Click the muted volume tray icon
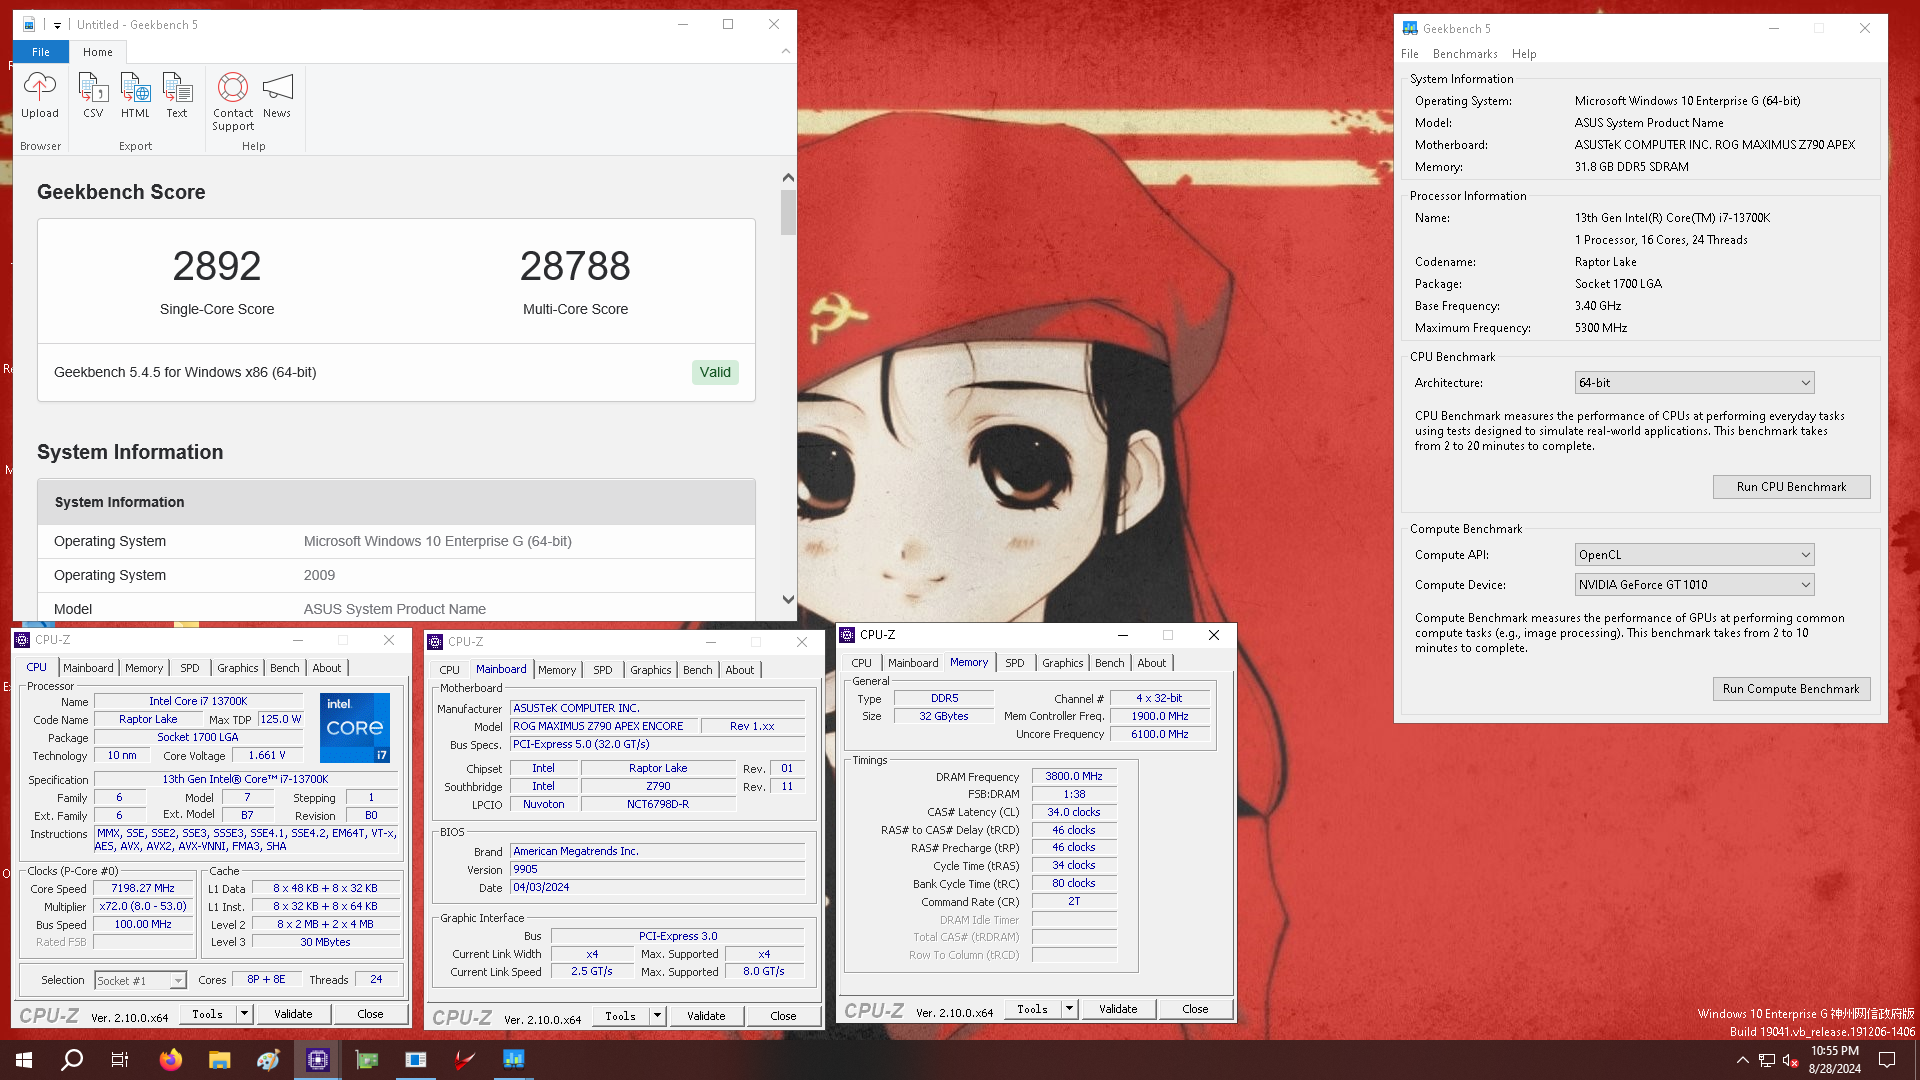The image size is (1920, 1080). [1791, 1060]
